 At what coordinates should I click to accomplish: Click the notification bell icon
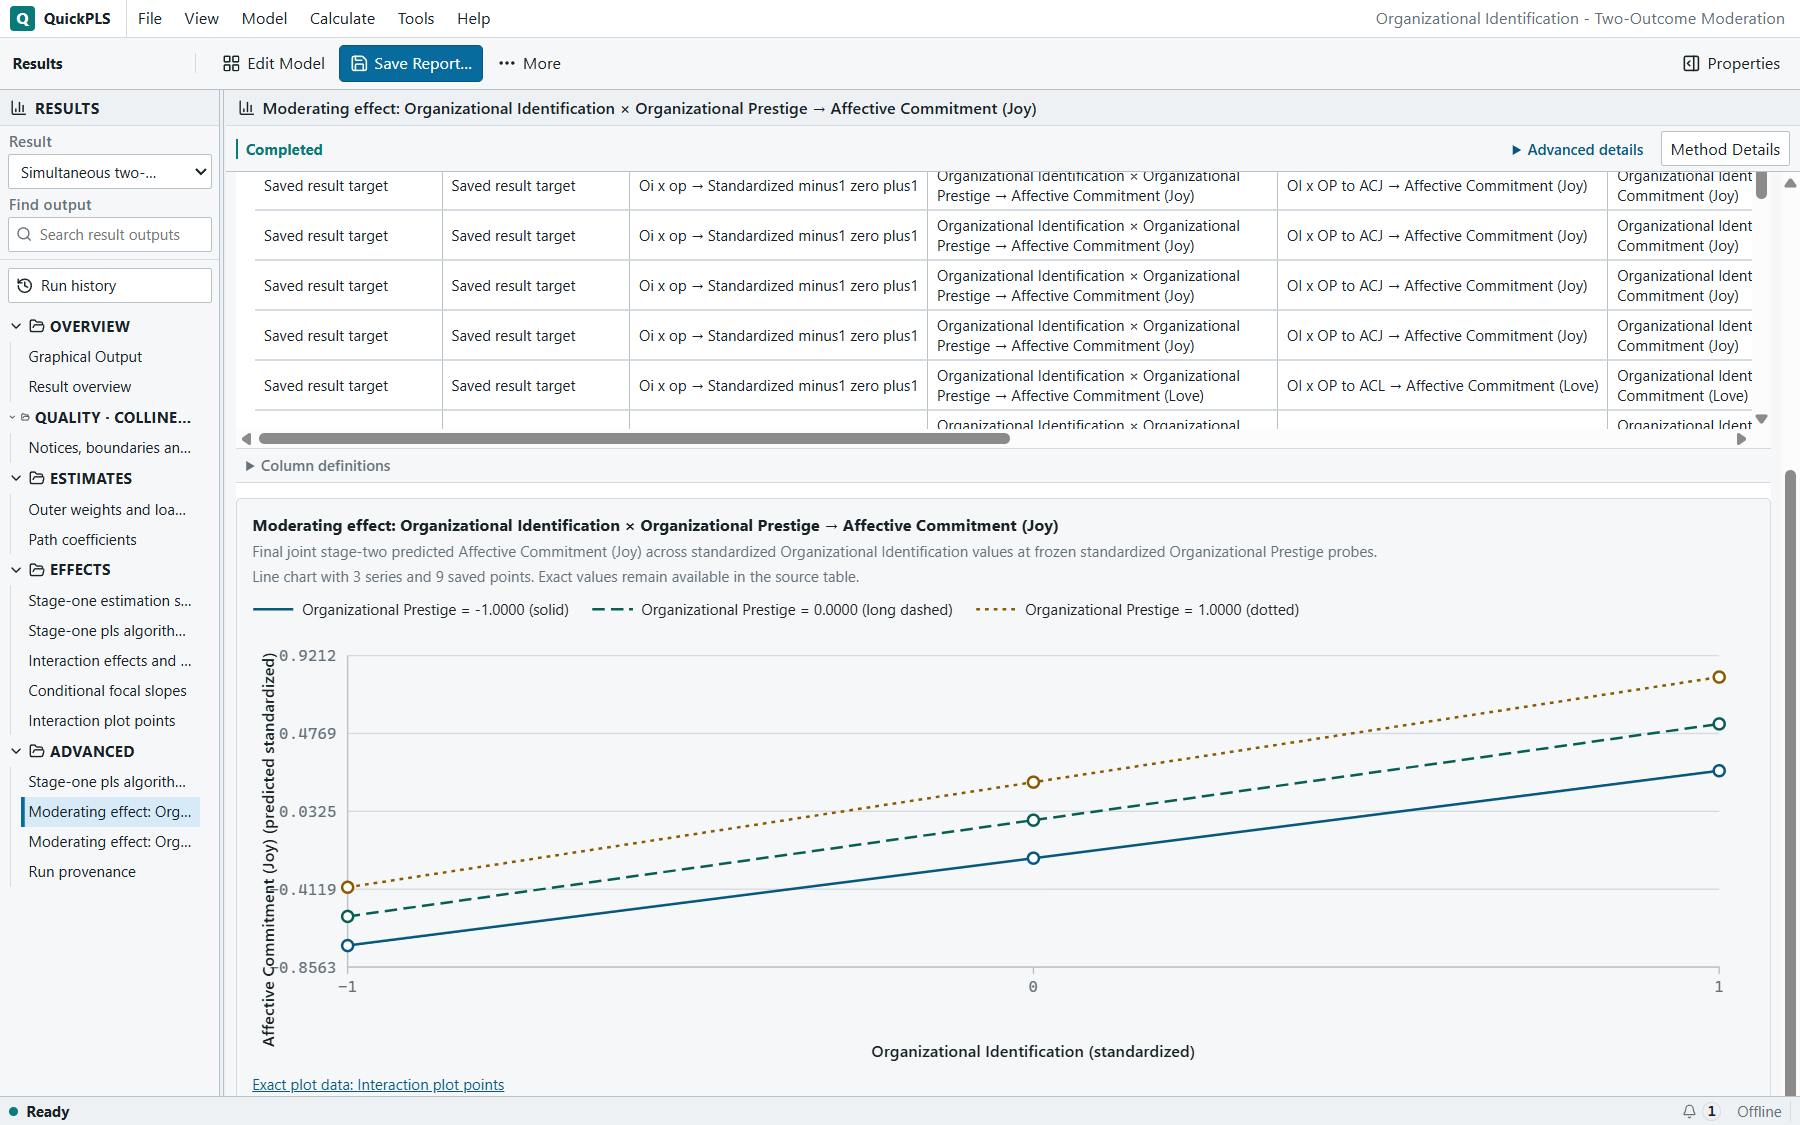[1689, 1111]
